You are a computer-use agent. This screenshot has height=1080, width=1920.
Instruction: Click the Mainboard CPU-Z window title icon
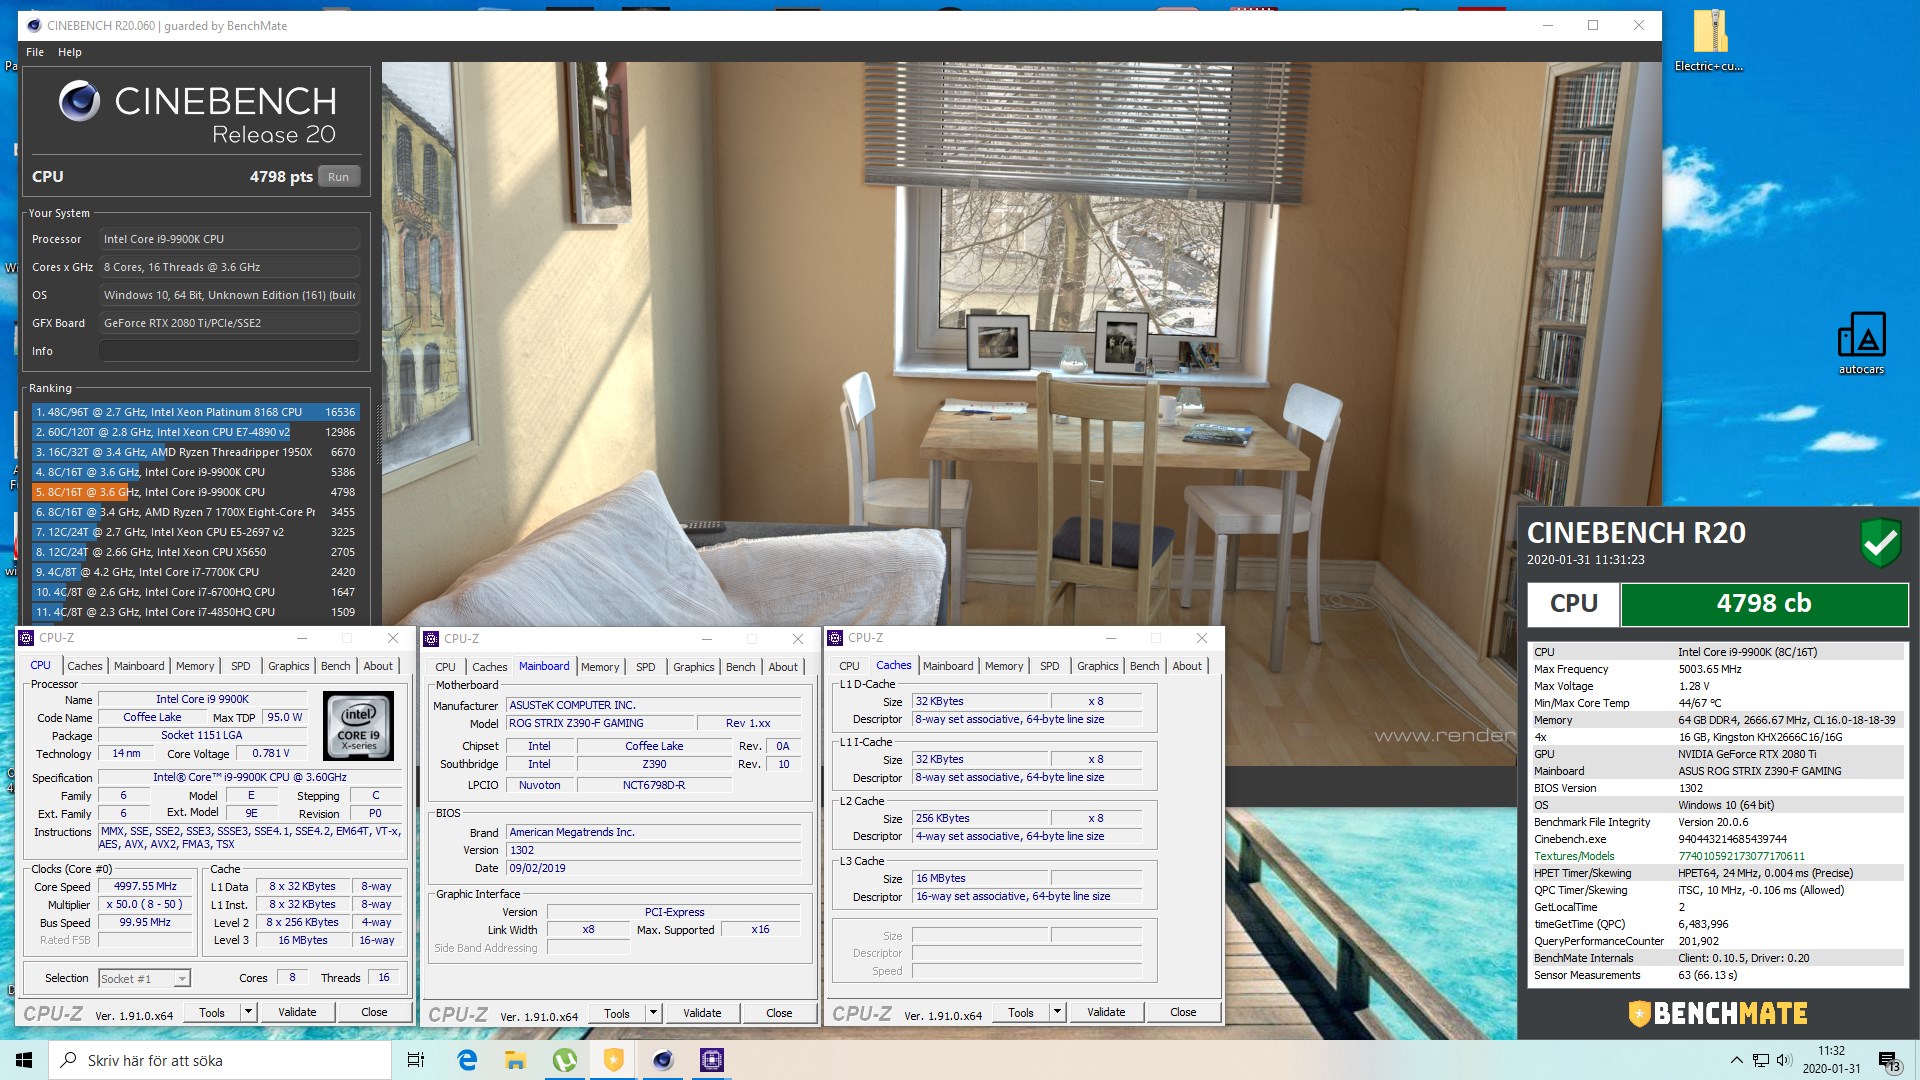pyautogui.click(x=431, y=638)
